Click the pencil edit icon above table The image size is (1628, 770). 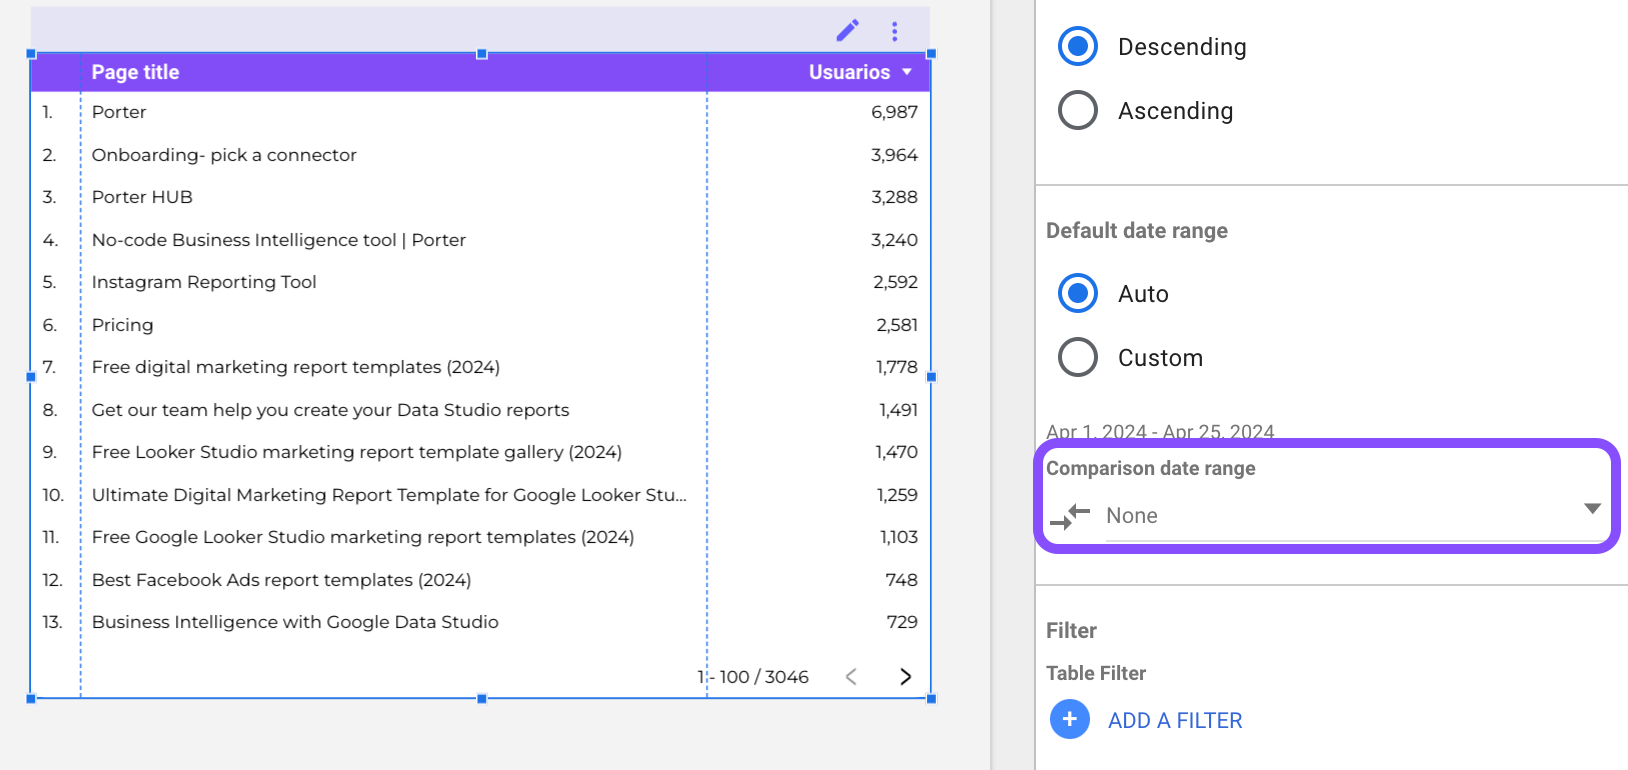click(847, 31)
